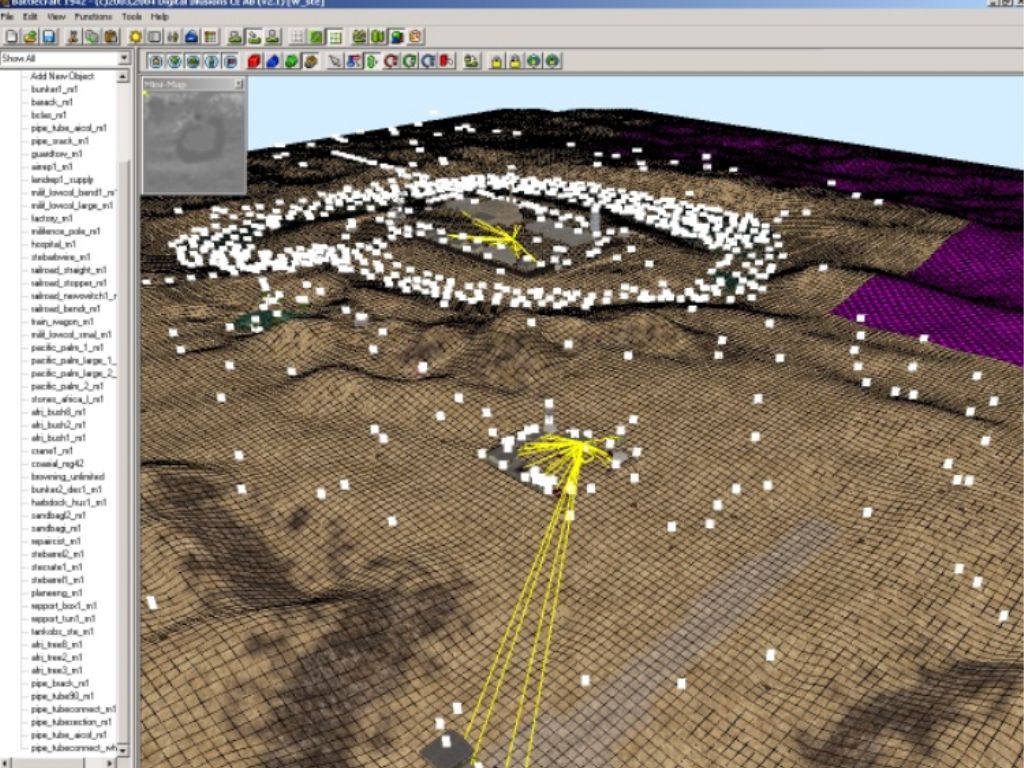Viewport: 1024px width, 768px height.
Task: Open the Functions menu
Action: (x=93, y=17)
